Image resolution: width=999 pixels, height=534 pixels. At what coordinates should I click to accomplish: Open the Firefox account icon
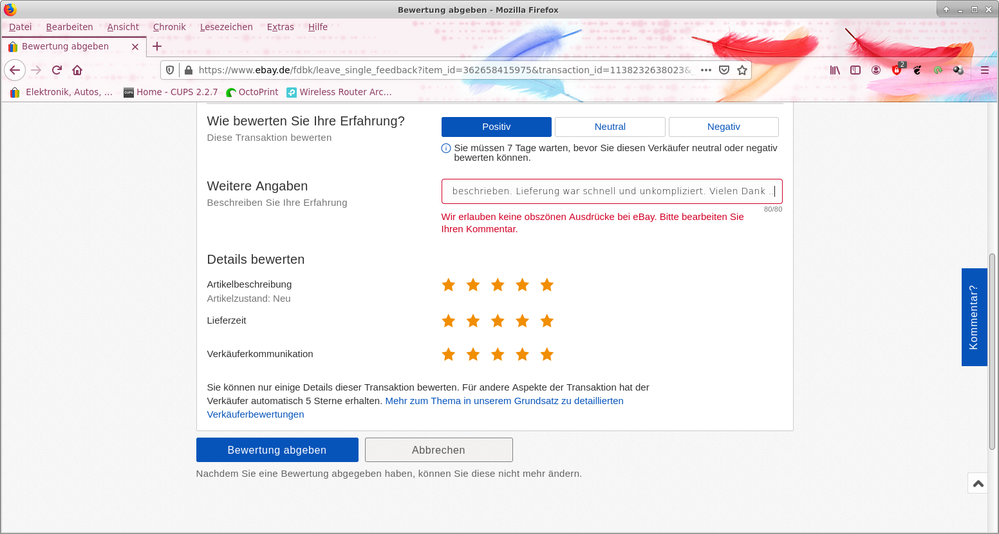(x=876, y=70)
